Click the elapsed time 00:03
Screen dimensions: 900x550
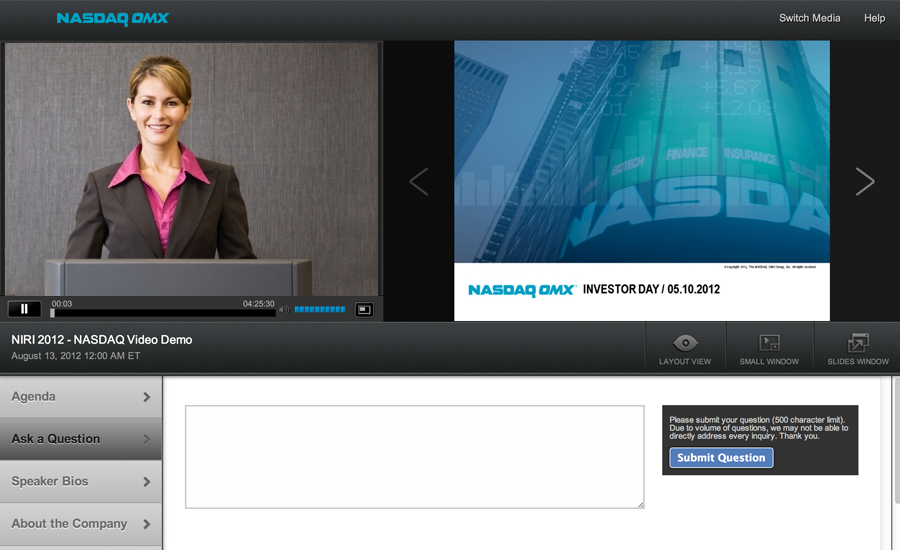(x=62, y=304)
